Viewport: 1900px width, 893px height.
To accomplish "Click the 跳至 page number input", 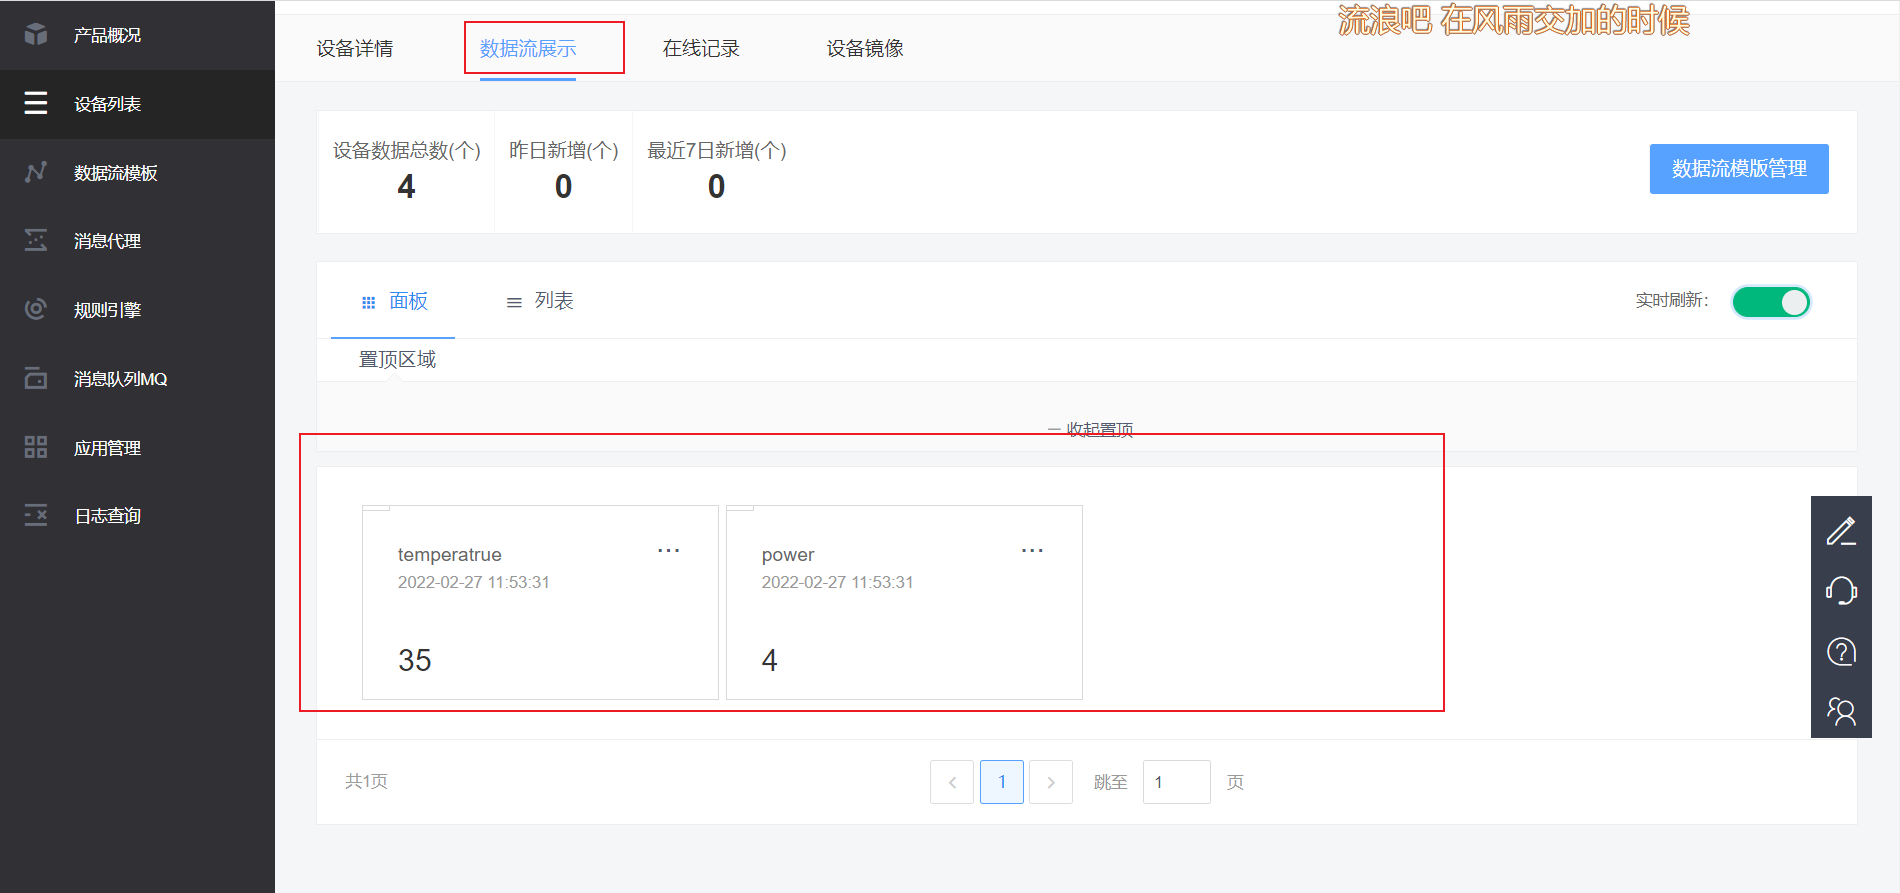I will click(x=1177, y=782).
